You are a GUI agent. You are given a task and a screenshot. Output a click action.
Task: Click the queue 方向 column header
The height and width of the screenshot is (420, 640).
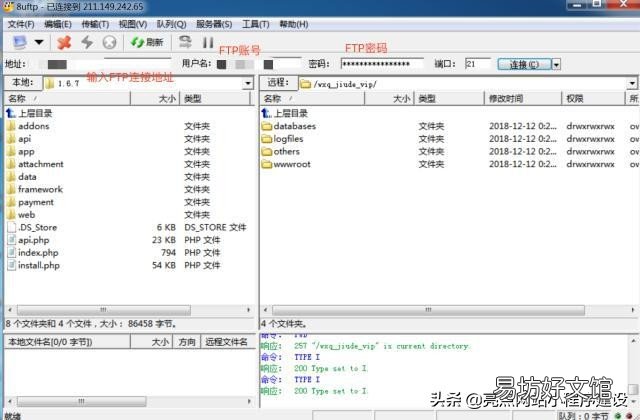[187, 342]
